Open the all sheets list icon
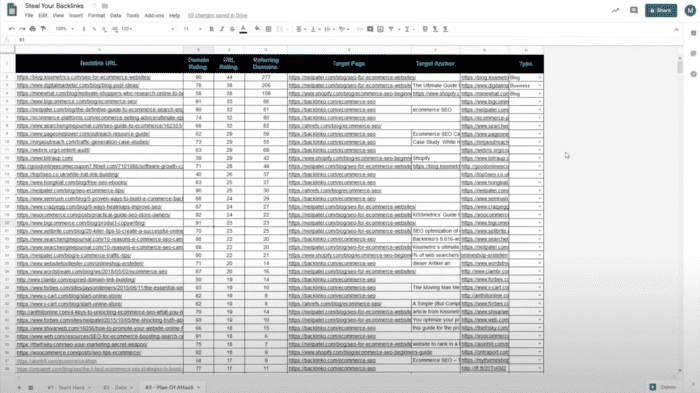This screenshot has width=700, height=393. click(31, 387)
